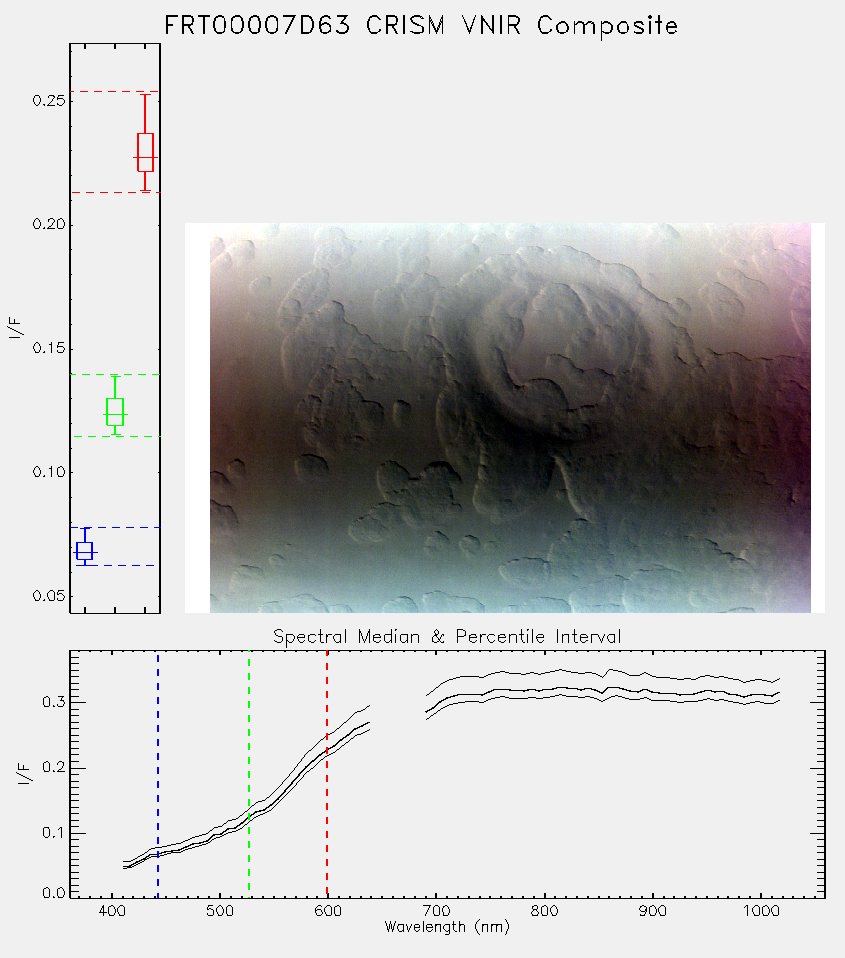
Task: Click the 0.3 tick label on spectrum I/F axis
Action: [54, 702]
